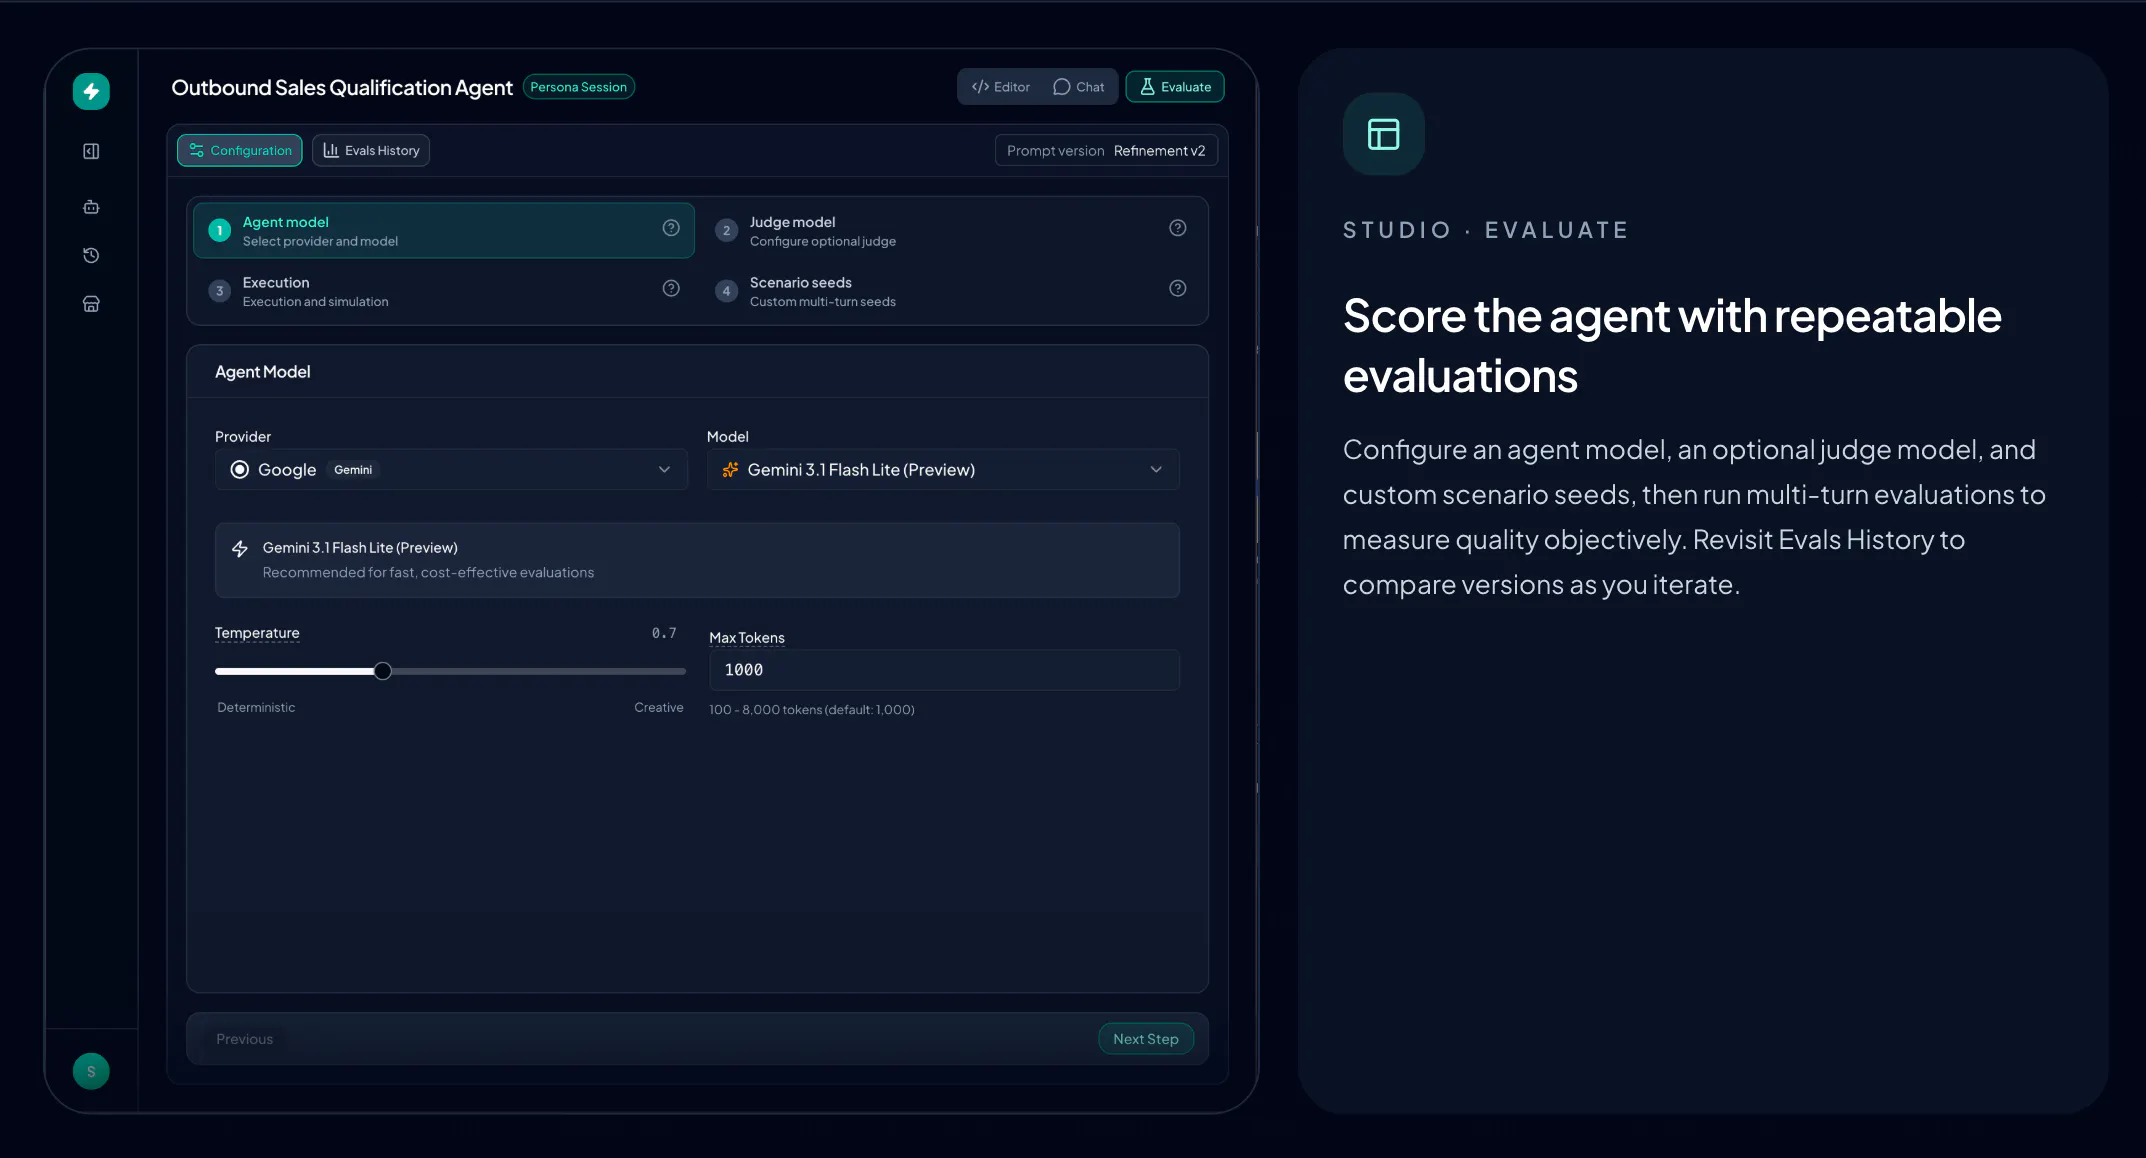Select step 2 Judge model

pyautogui.click(x=951, y=231)
